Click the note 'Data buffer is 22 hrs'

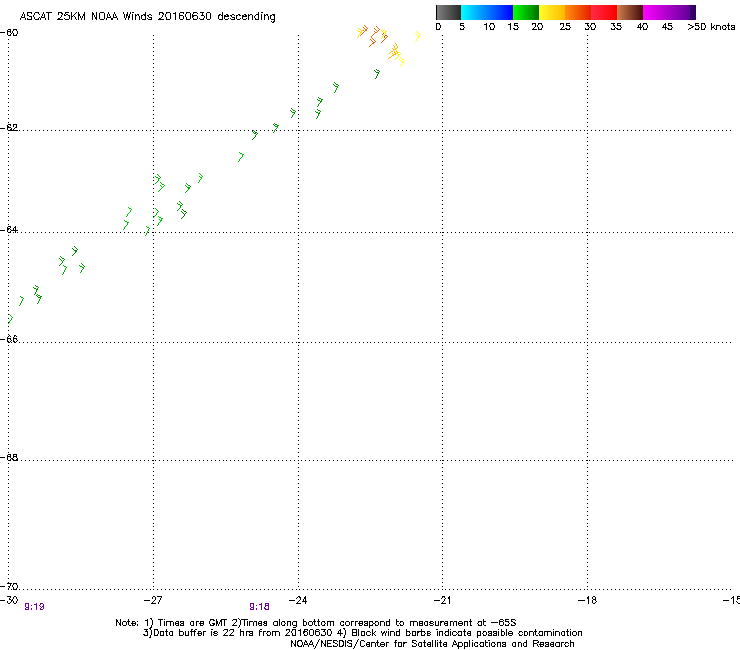pyautogui.click(x=204, y=633)
